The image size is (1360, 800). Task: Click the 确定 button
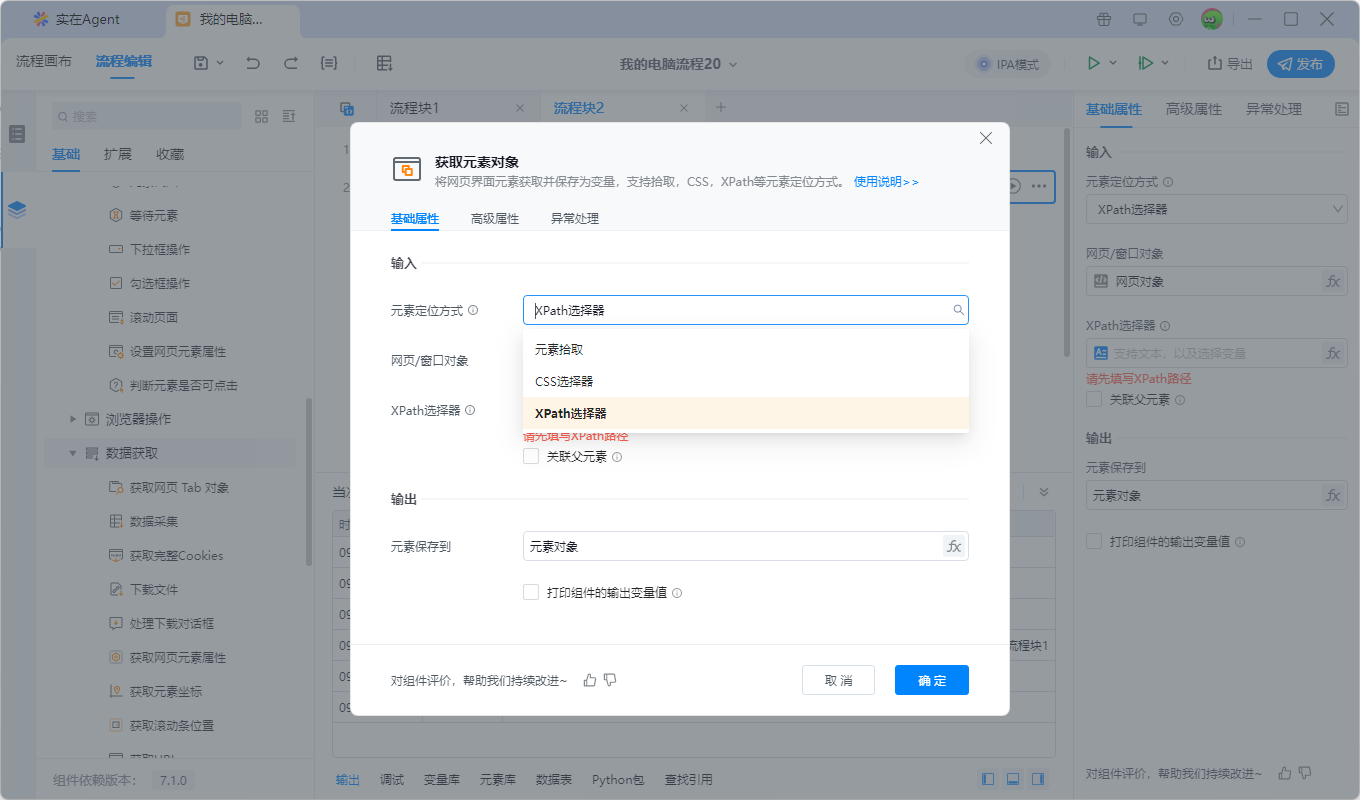(932, 680)
